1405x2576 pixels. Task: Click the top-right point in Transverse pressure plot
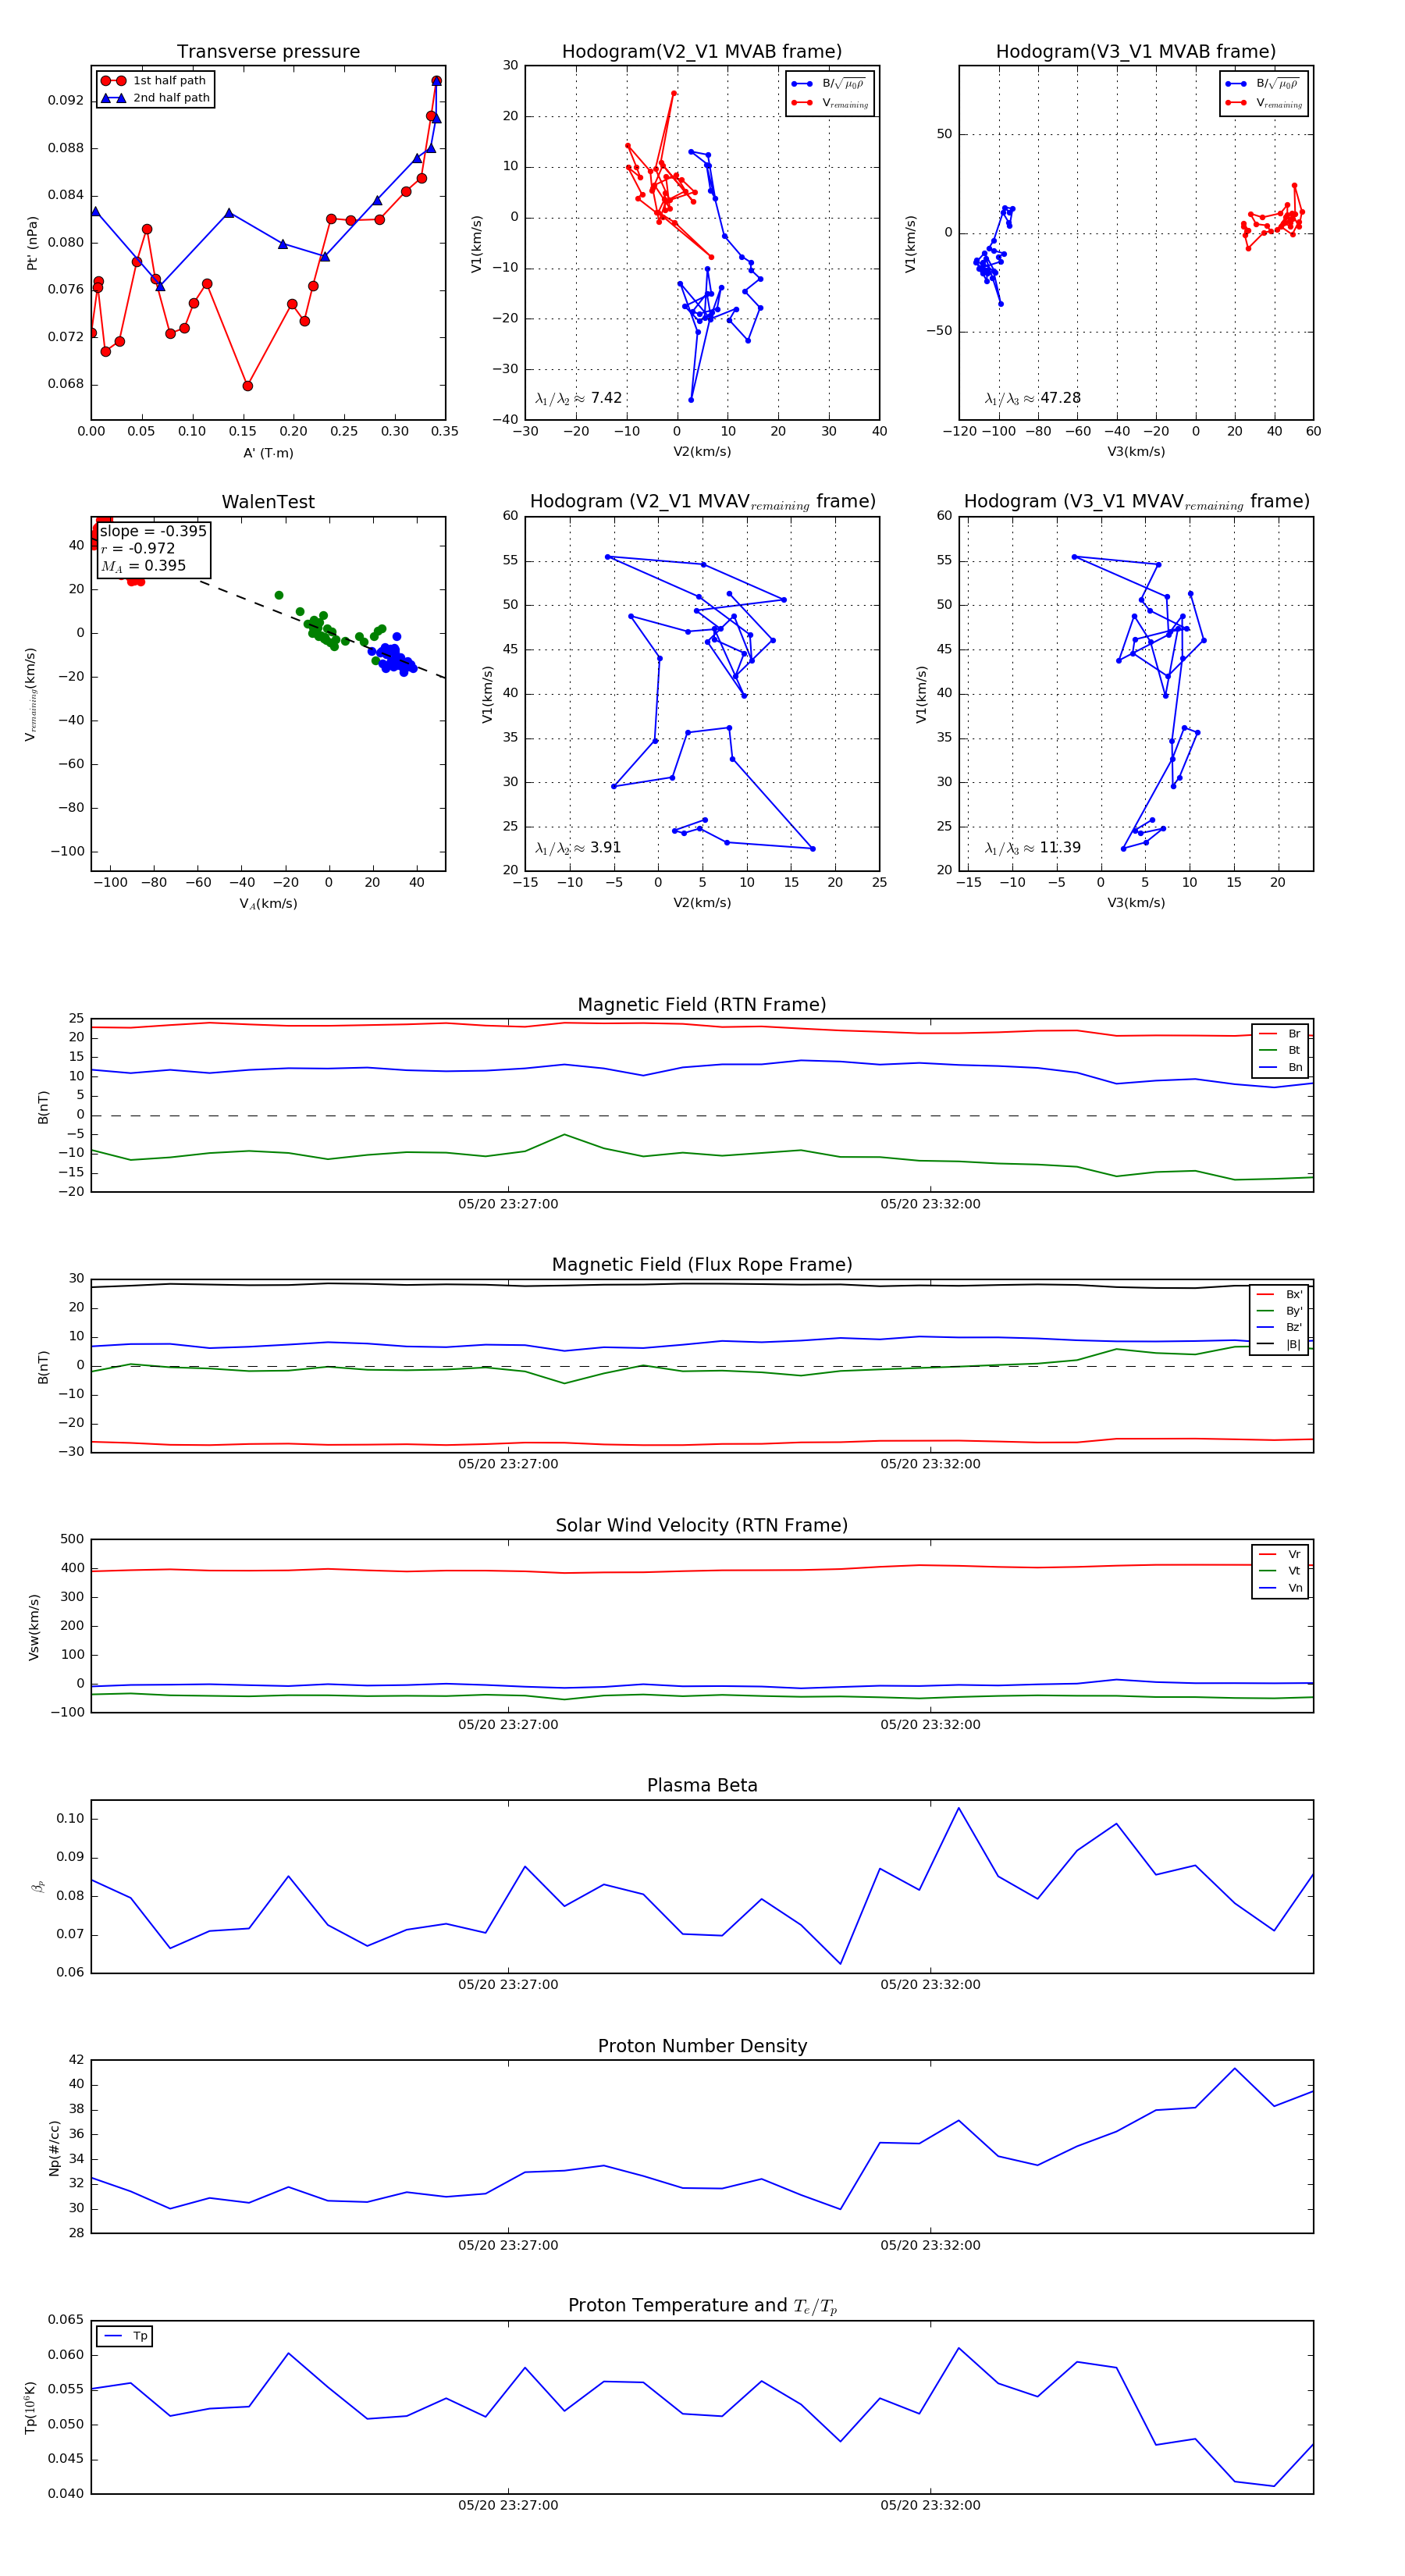coord(436,81)
